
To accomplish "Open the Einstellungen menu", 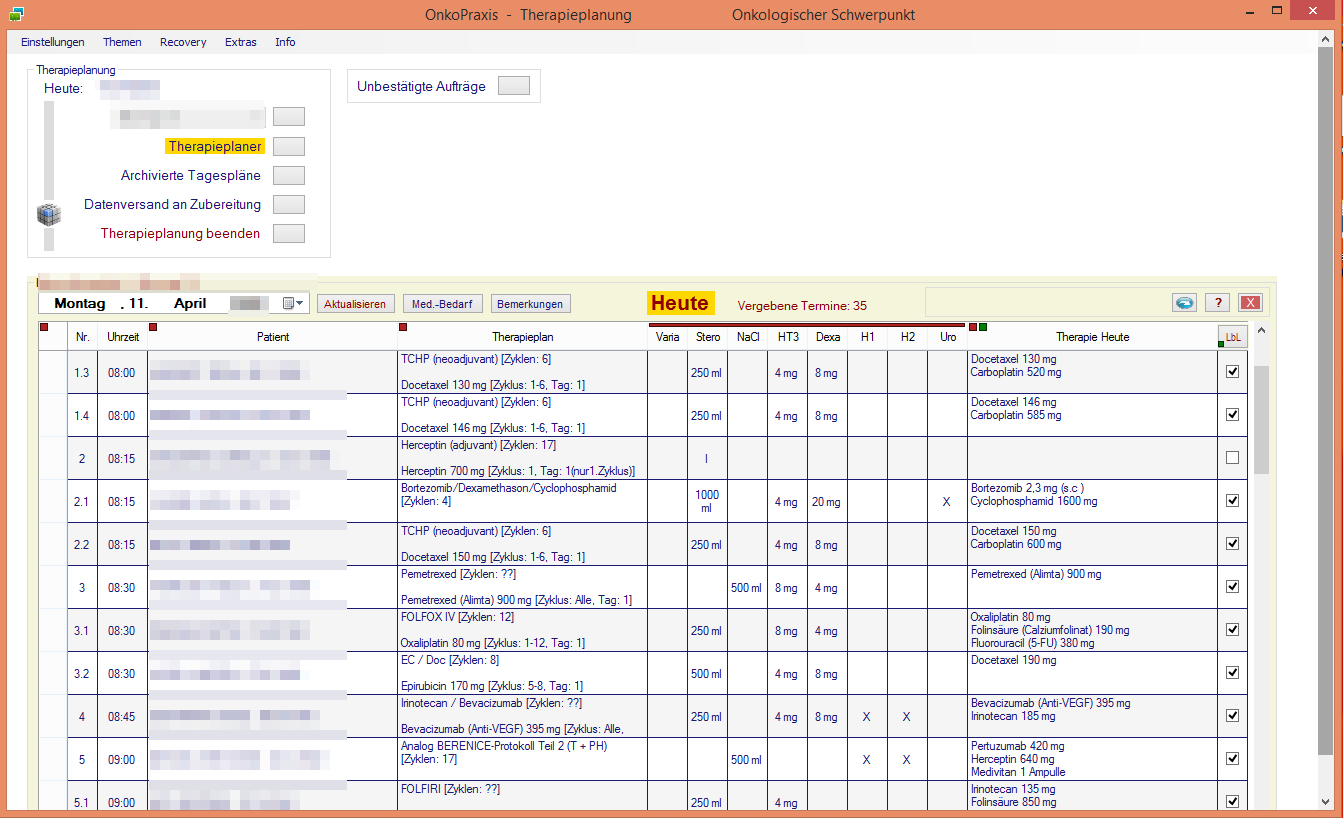I will click(x=52, y=42).
